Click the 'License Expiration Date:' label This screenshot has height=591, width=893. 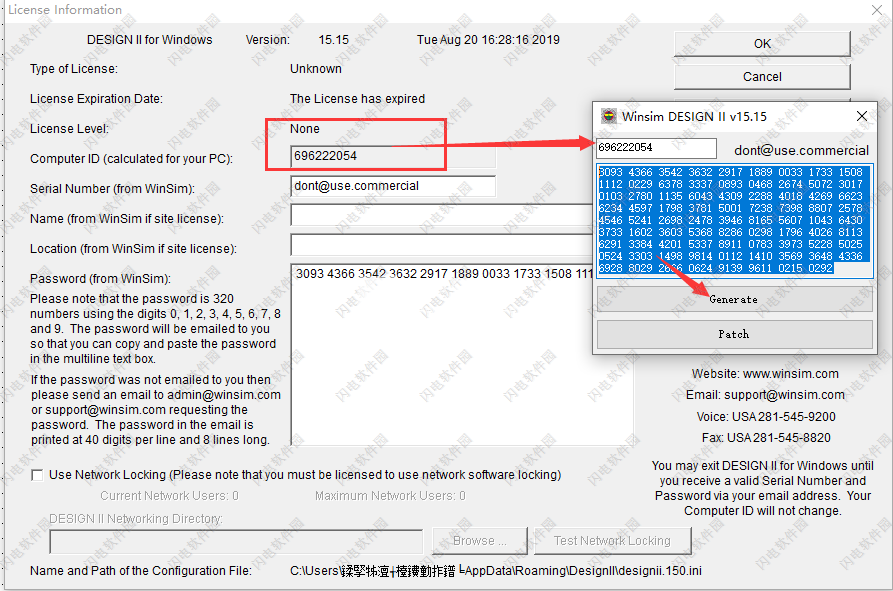tap(96, 99)
